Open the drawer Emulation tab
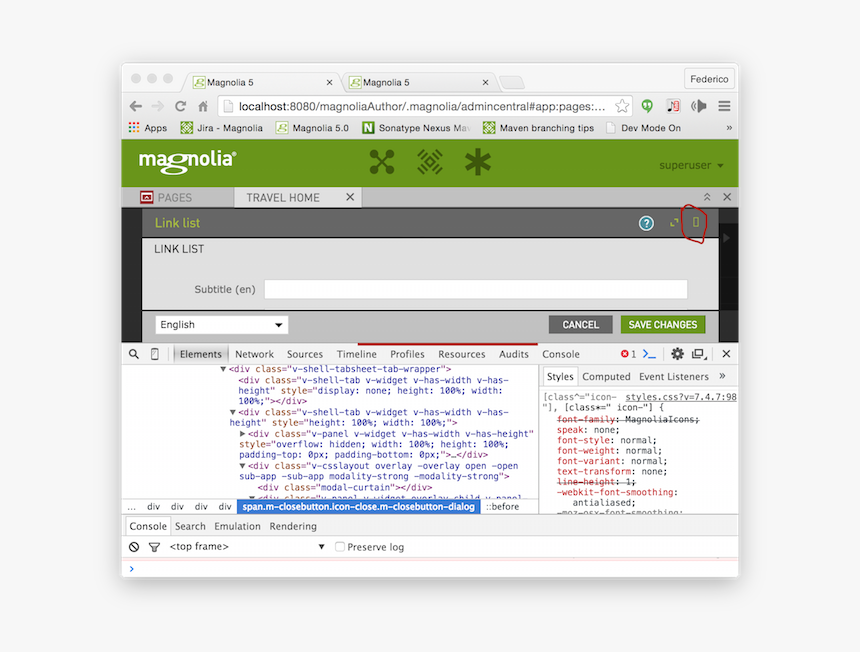 click(237, 526)
